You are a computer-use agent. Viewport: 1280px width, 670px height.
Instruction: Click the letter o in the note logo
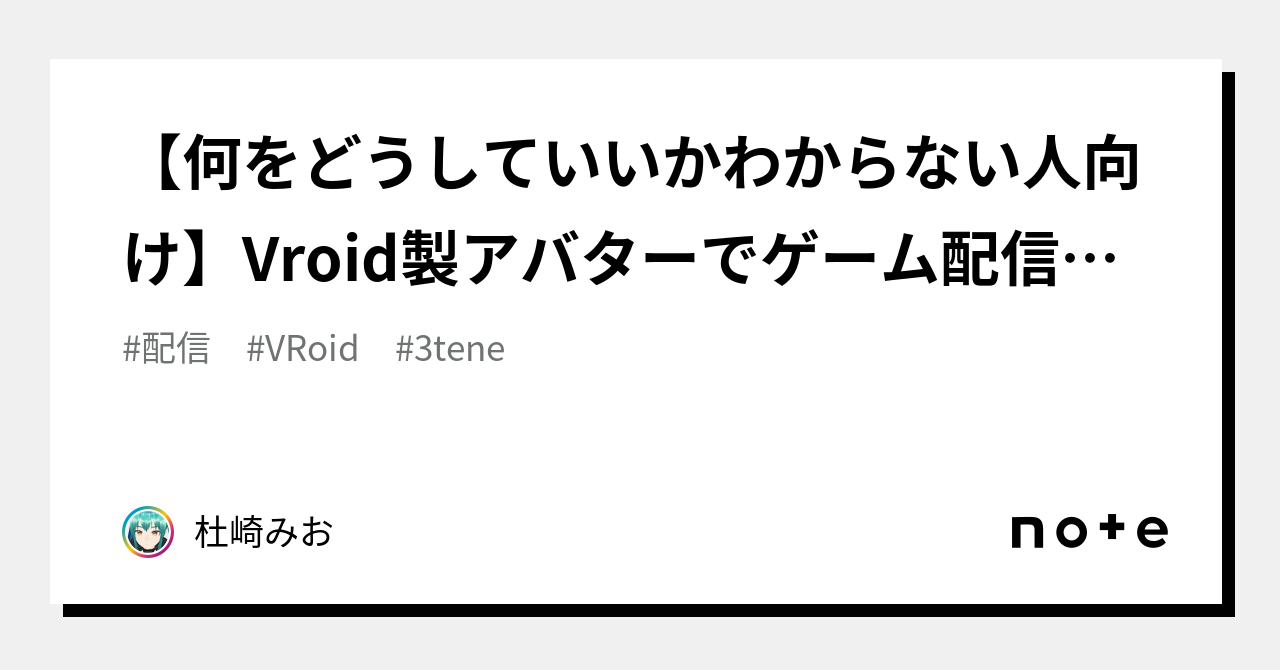click(x=1070, y=532)
